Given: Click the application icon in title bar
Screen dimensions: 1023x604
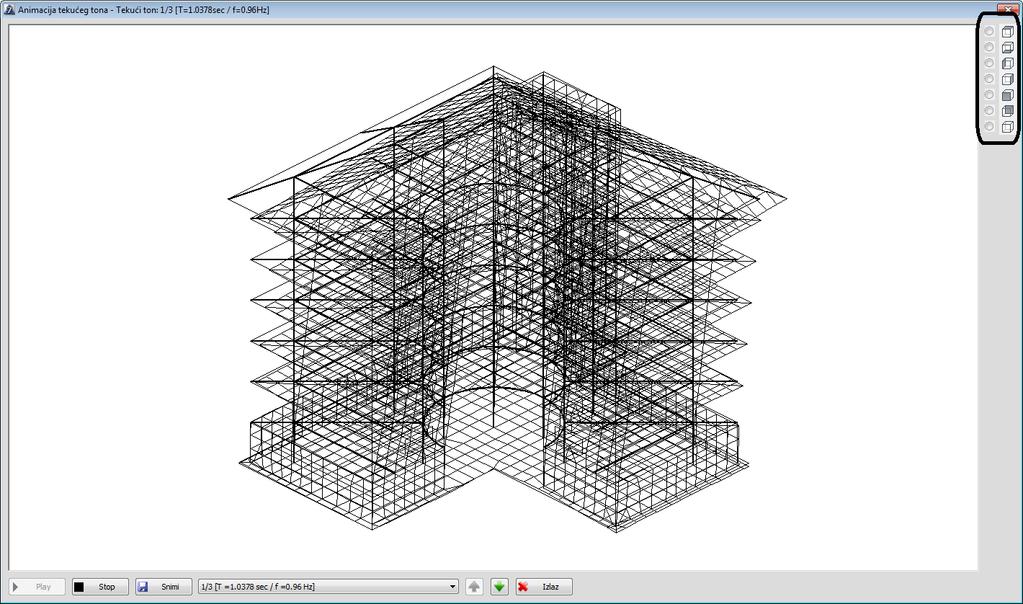Looking at the screenshot, I should point(9,10).
